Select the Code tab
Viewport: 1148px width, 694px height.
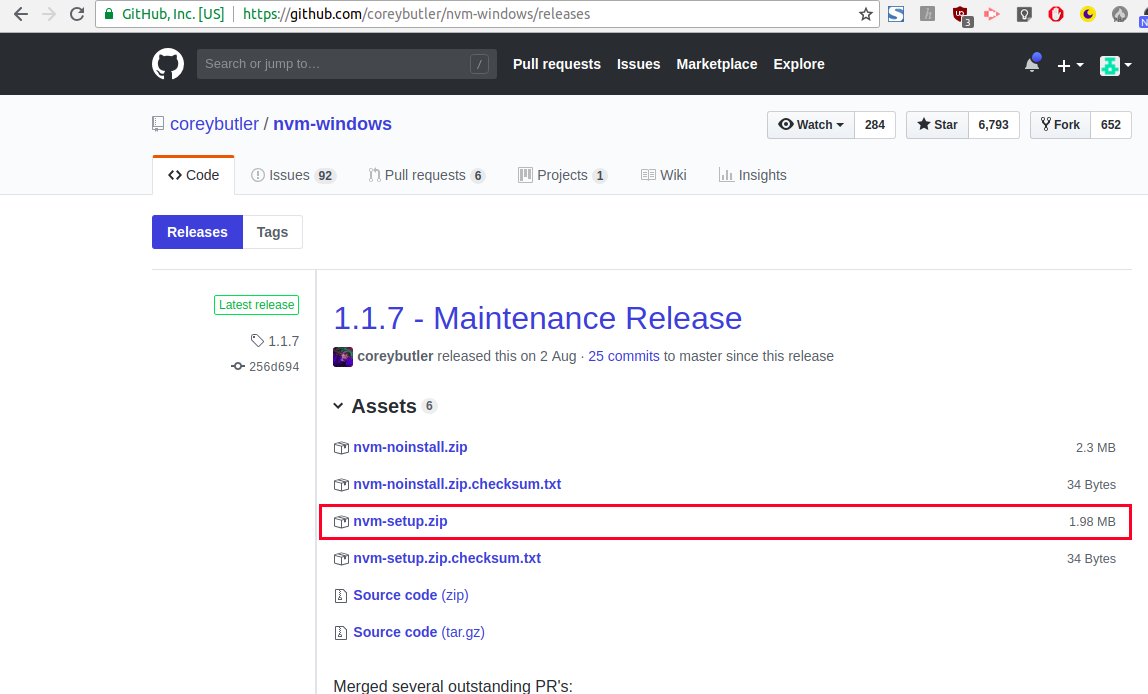[193, 175]
